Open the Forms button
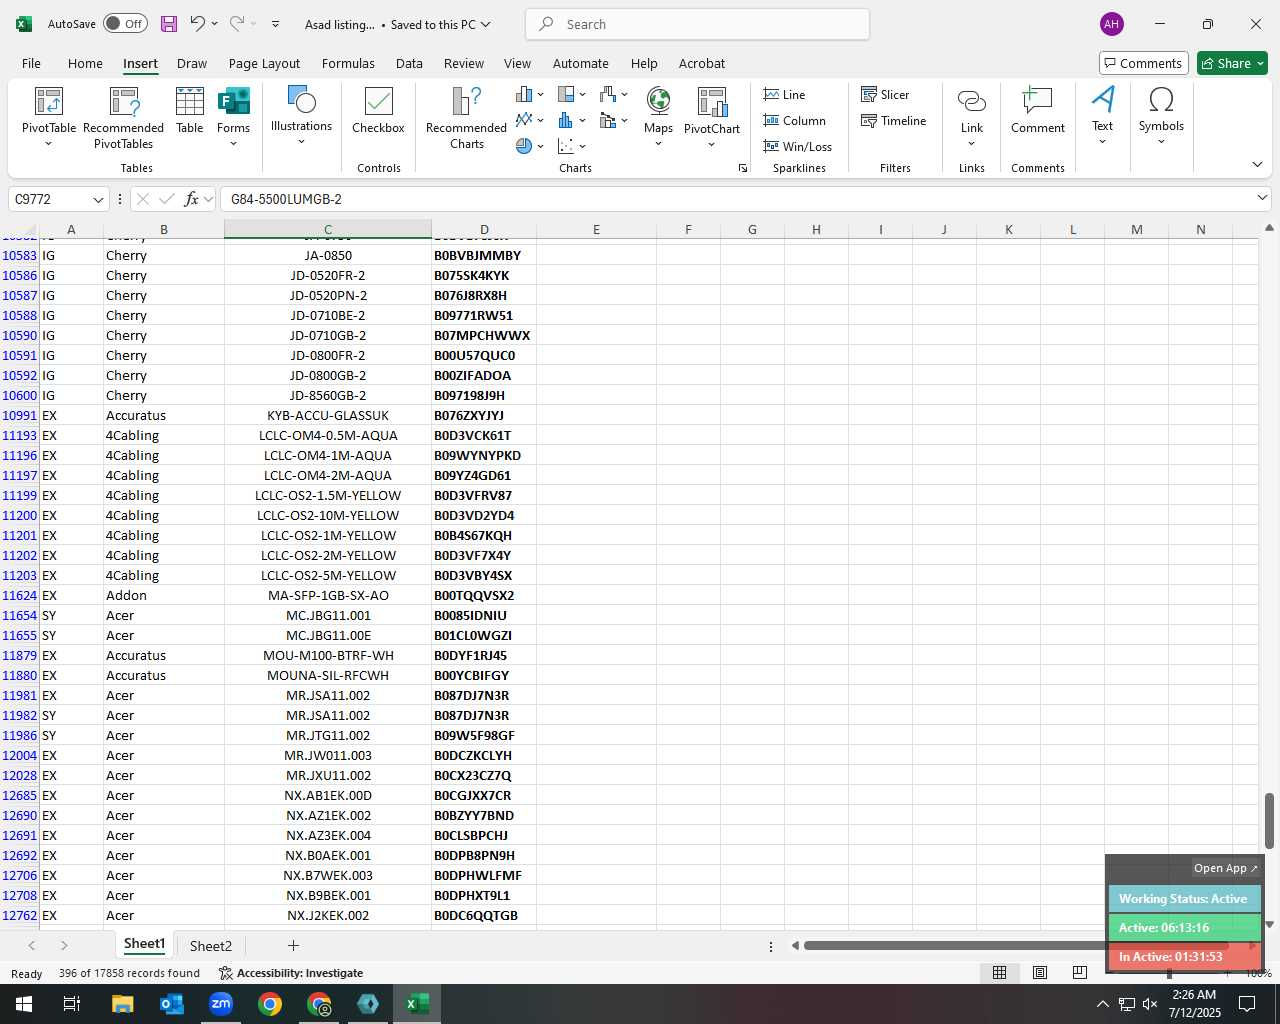 (x=233, y=116)
